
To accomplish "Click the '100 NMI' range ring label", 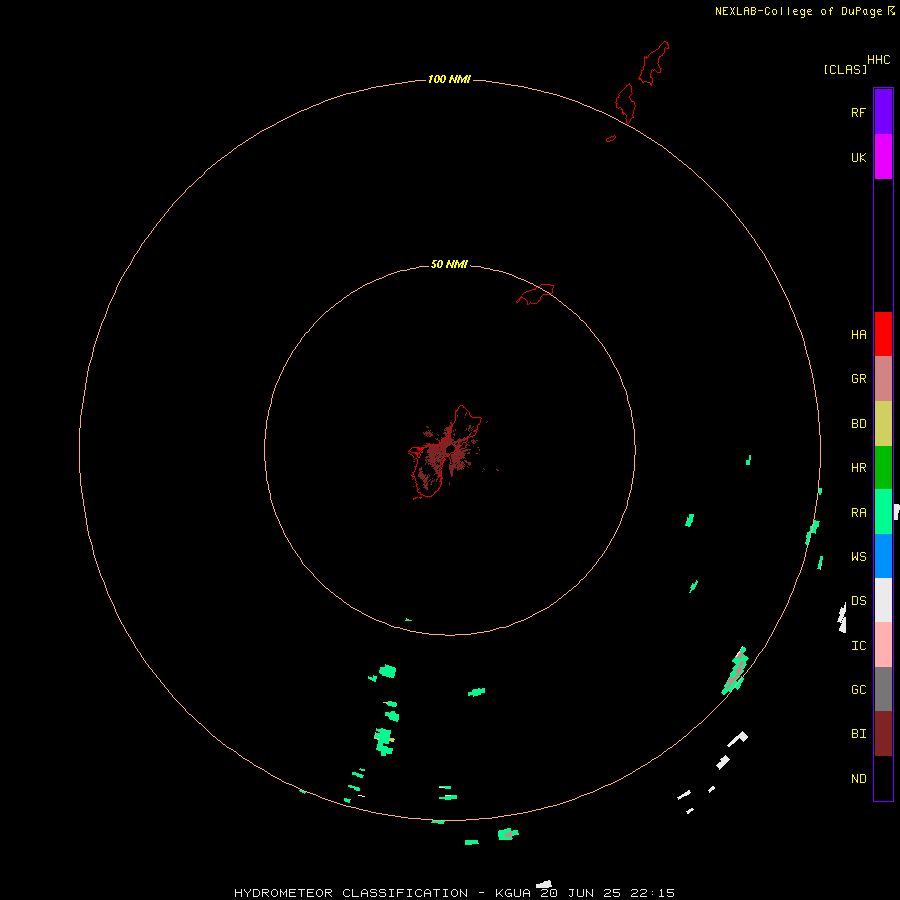I will click(x=449, y=79).
